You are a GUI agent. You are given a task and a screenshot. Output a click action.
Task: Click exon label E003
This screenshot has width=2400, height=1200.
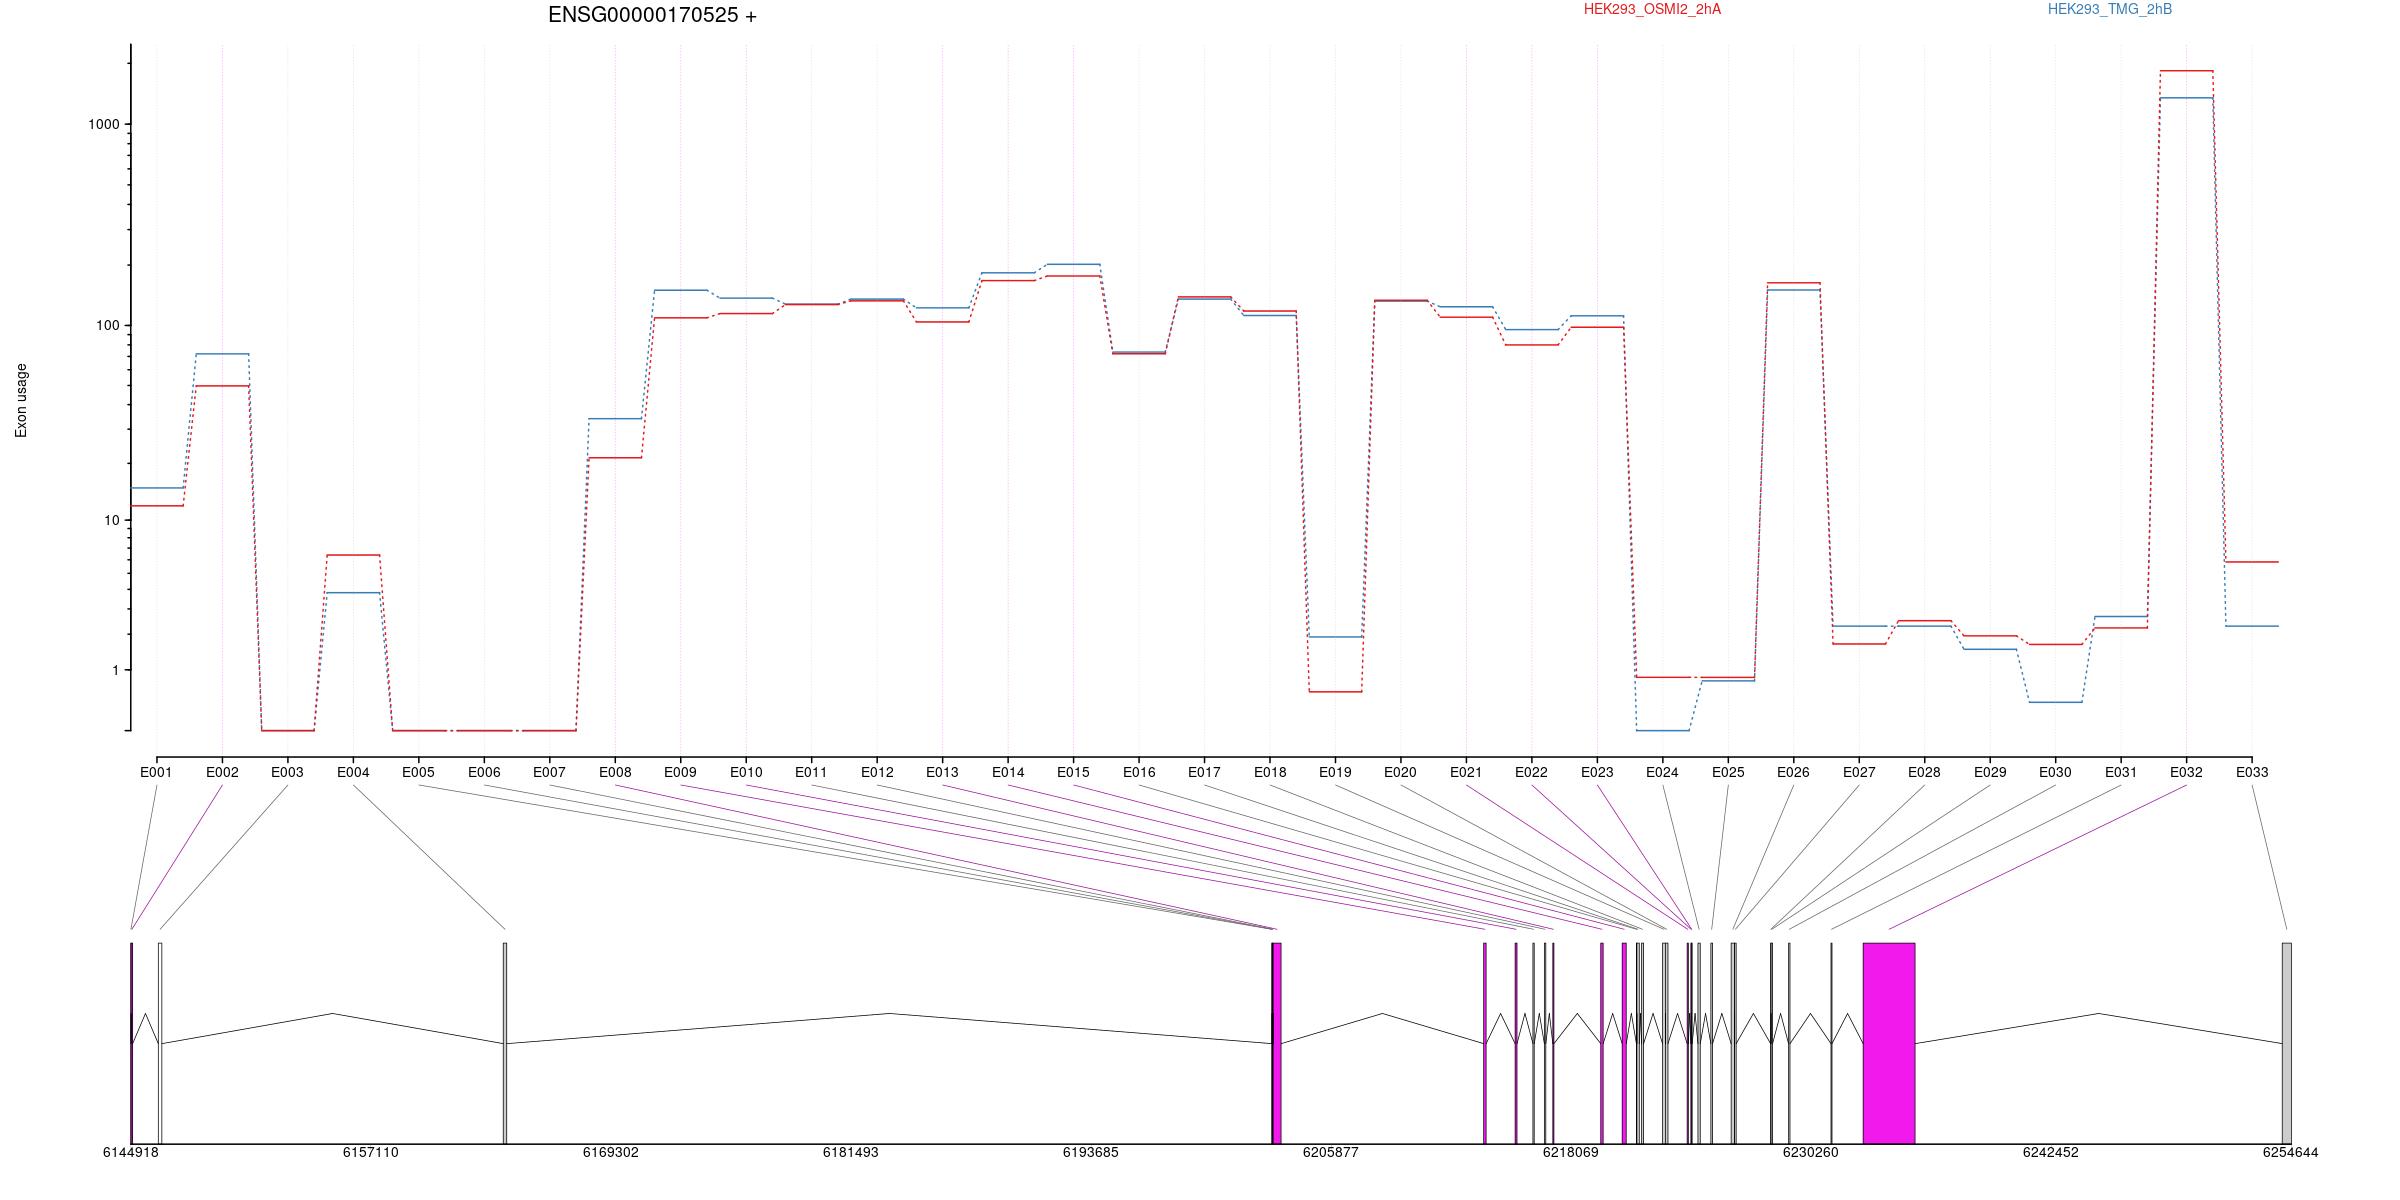pyautogui.click(x=287, y=772)
